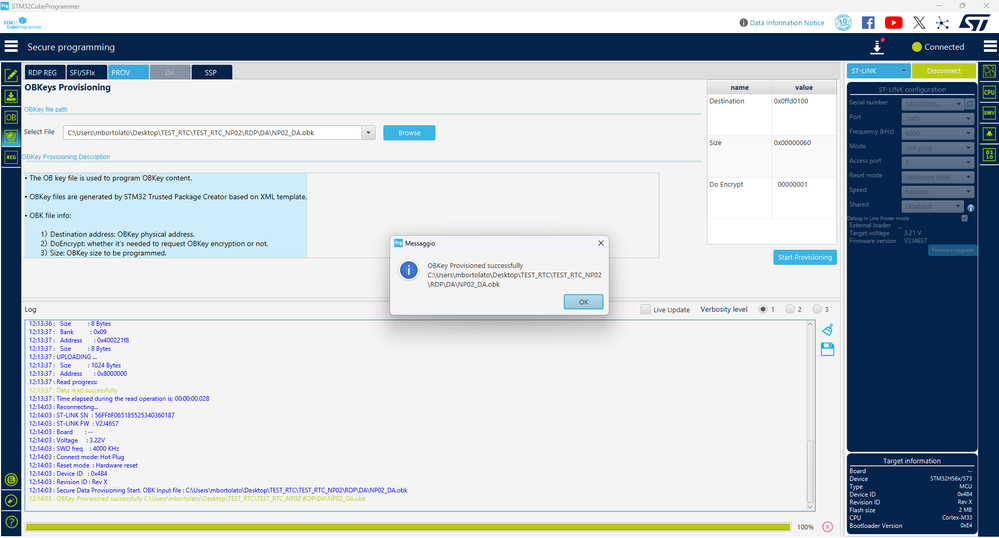Cancel the operation with the red X icon
Image resolution: width=999 pixels, height=538 pixels.
[x=827, y=527]
